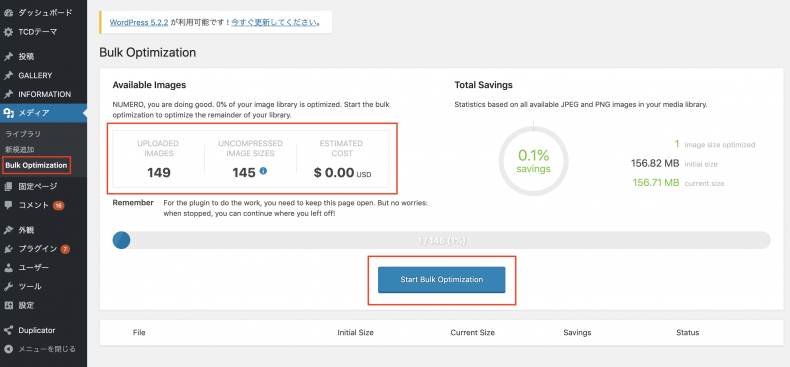The width and height of the screenshot is (790, 367).
Task: Click the wrench icon beside ツール
Action: [x=8, y=286]
